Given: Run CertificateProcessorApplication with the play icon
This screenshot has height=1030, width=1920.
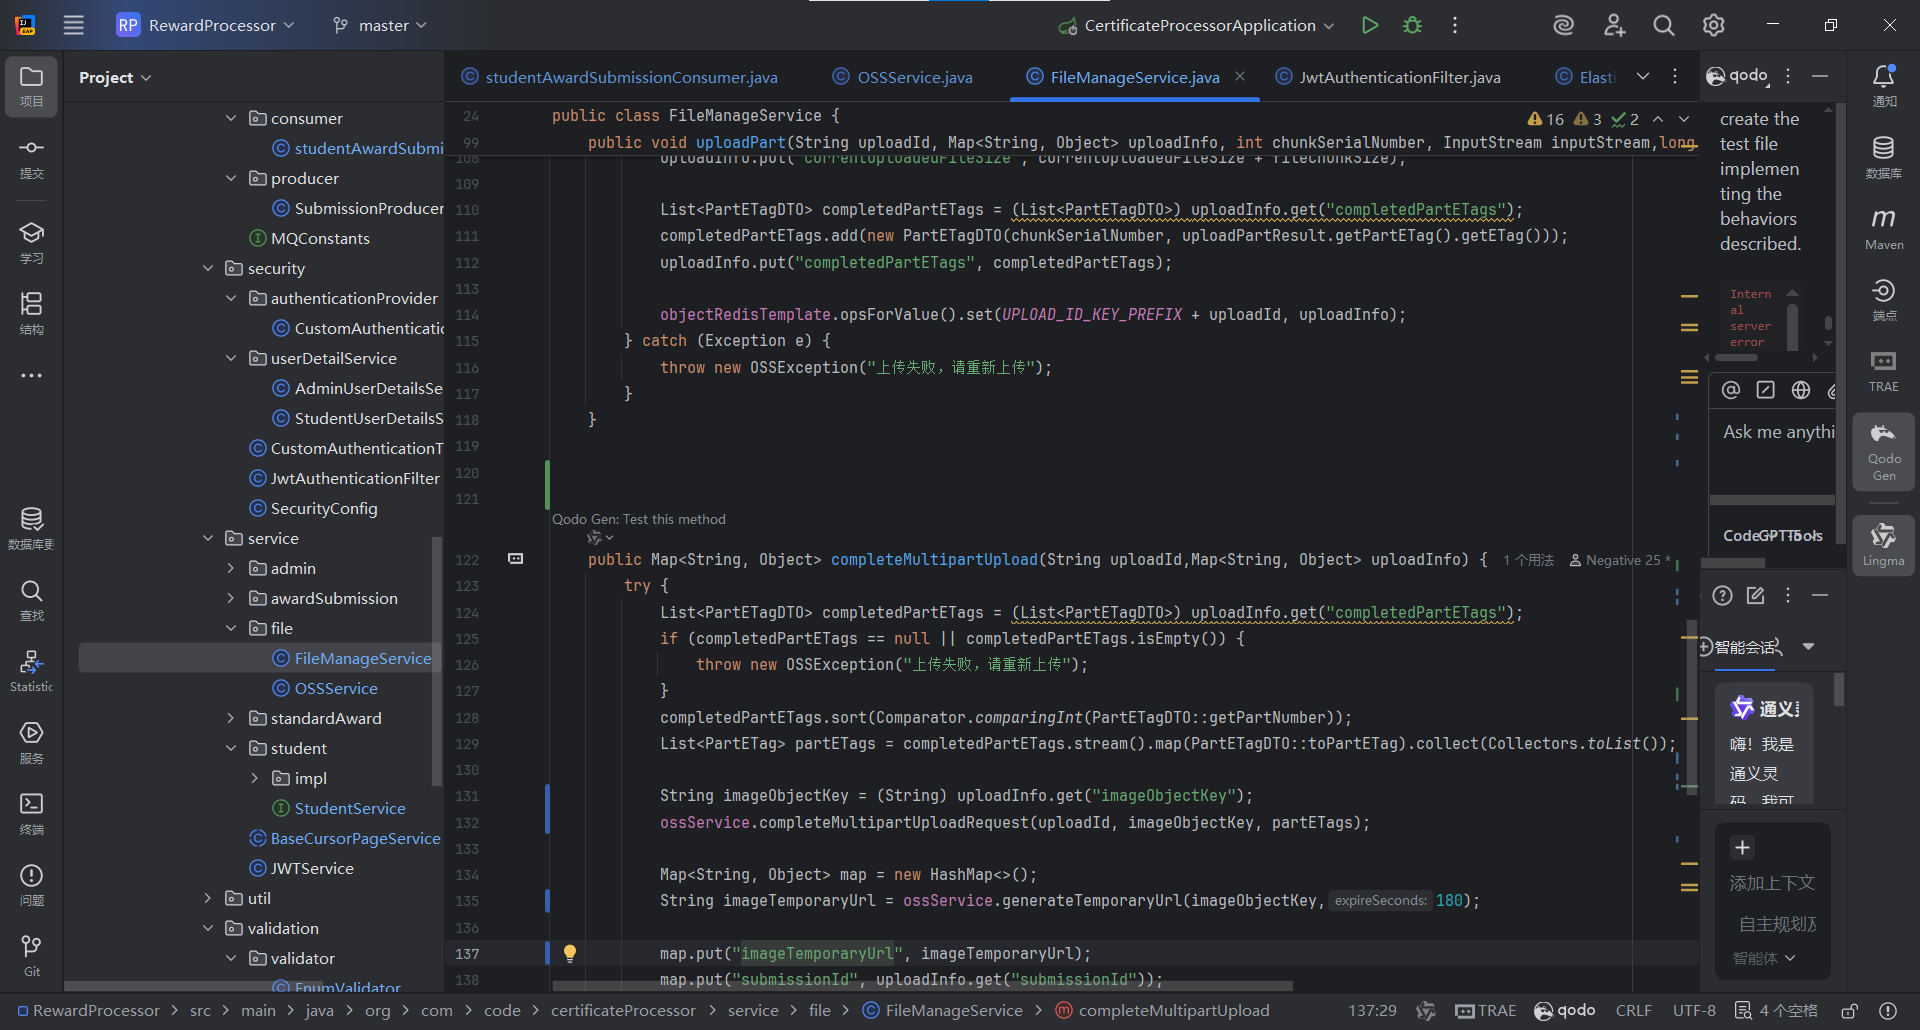Looking at the screenshot, I should tap(1370, 25).
